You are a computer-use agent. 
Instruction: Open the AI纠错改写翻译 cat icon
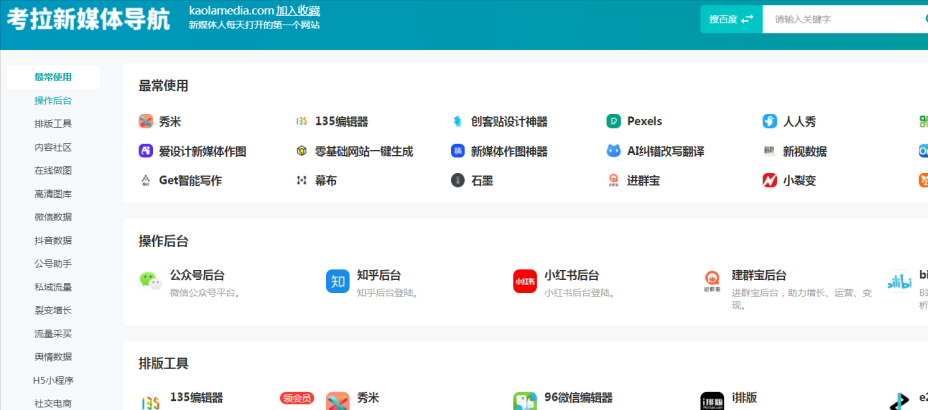pos(614,151)
